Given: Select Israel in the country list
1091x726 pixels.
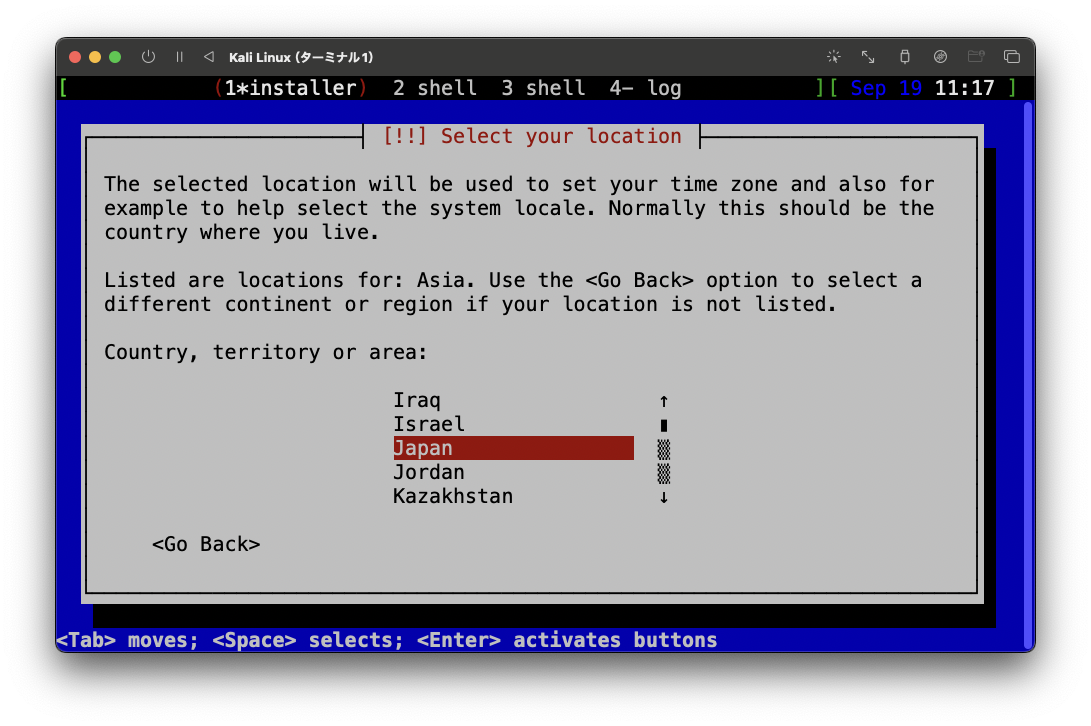Looking at the screenshot, I should coord(429,424).
